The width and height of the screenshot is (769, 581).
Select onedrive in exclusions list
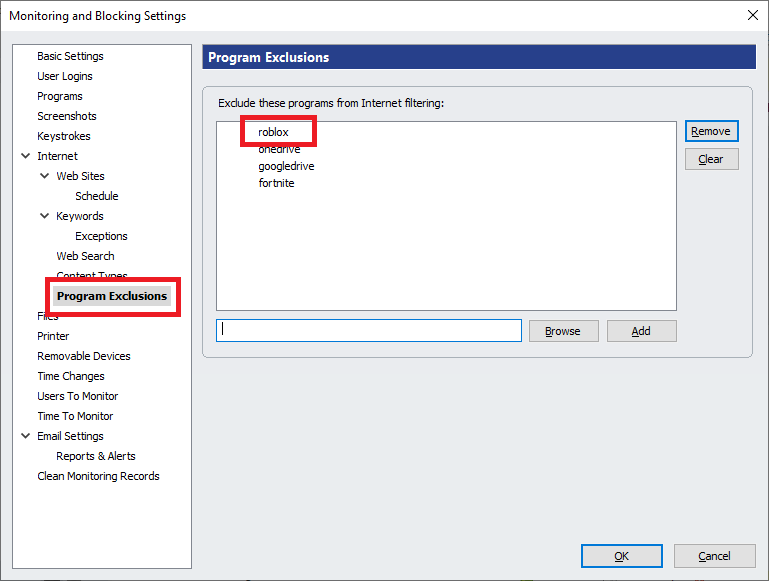click(279, 149)
